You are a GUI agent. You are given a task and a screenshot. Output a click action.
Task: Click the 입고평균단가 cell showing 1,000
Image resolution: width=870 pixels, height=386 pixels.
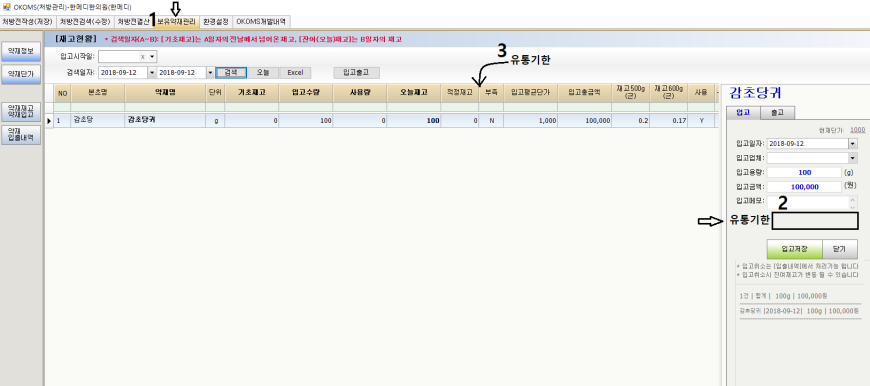(530, 120)
